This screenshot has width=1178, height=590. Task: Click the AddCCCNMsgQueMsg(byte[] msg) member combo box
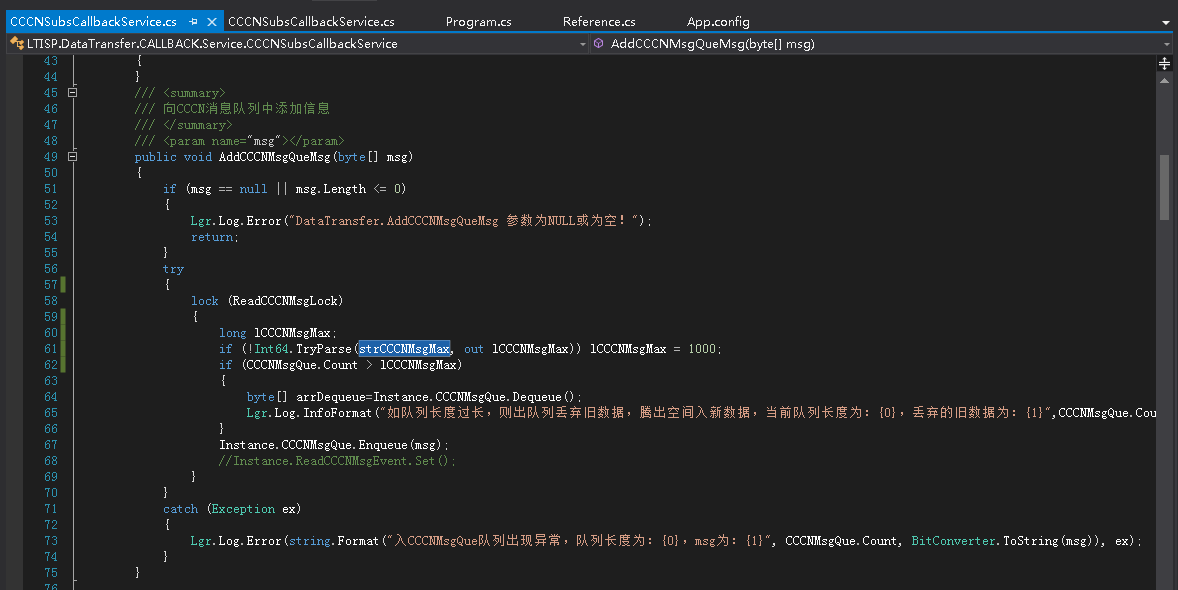tap(881, 44)
